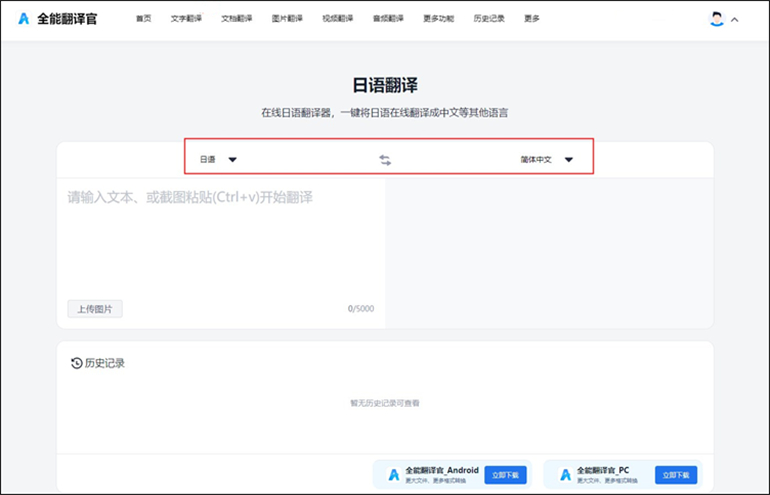Open the 日语 source language dropdown
Viewport: 770px width, 495px height.
pyautogui.click(x=218, y=160)
